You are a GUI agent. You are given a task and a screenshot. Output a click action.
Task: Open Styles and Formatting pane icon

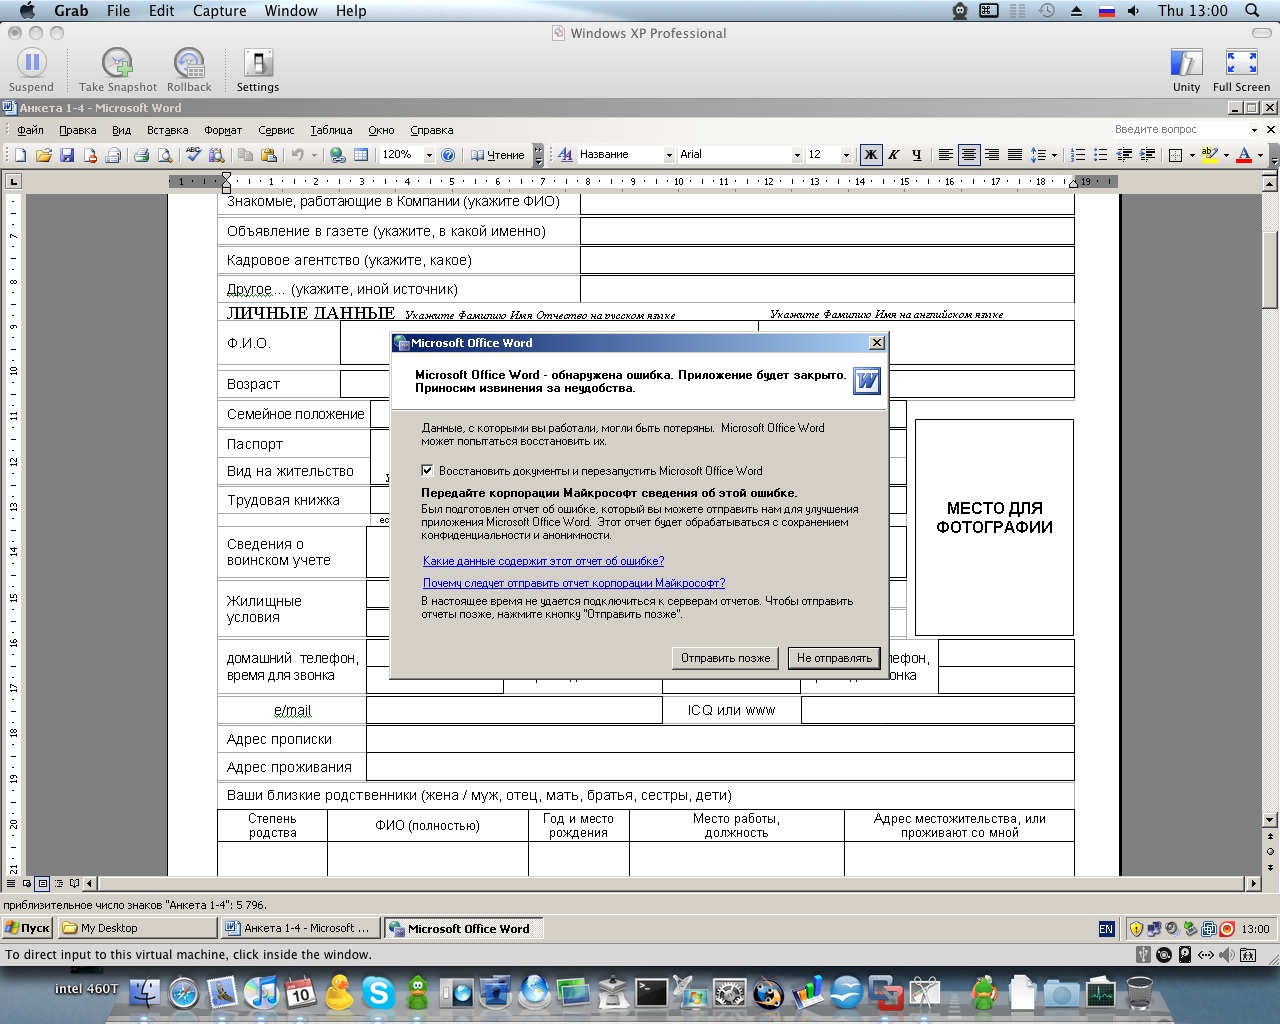[x=565, y=155]
